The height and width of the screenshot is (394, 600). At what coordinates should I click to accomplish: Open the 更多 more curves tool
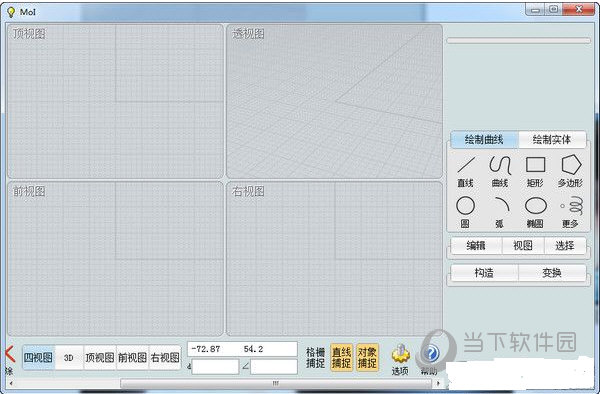pyautogui.click(x=571, y=212)
